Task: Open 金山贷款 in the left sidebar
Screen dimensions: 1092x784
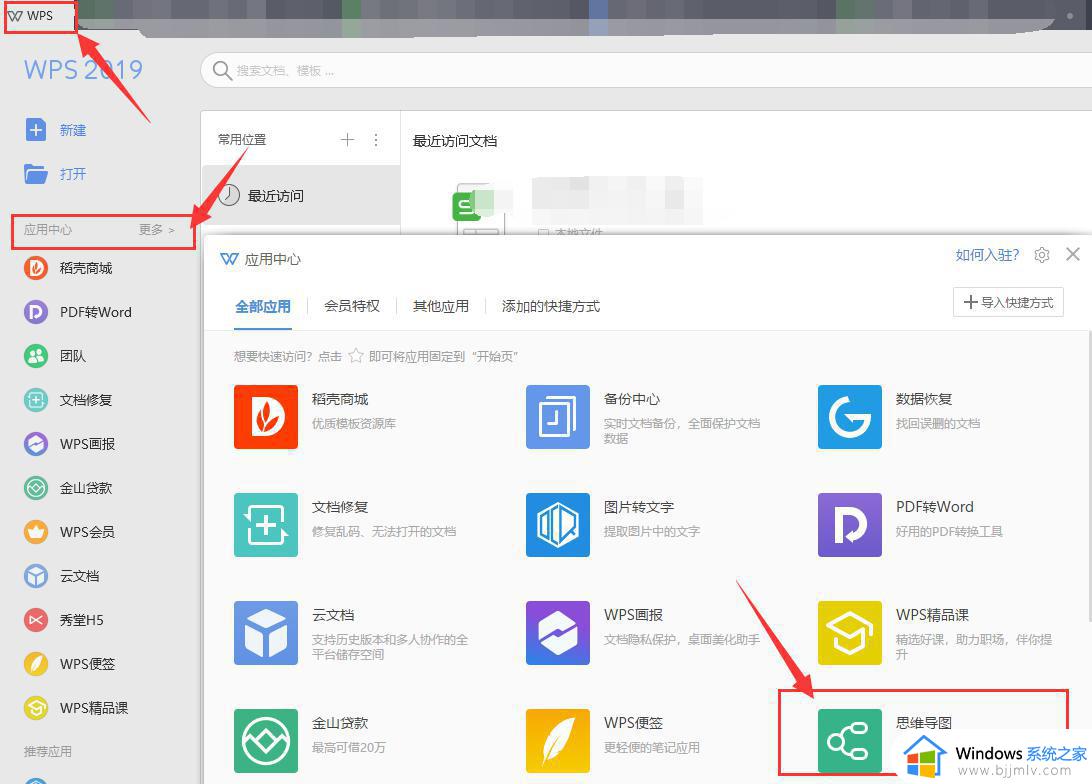Action: pyautogui.click(x=68, y=488)
